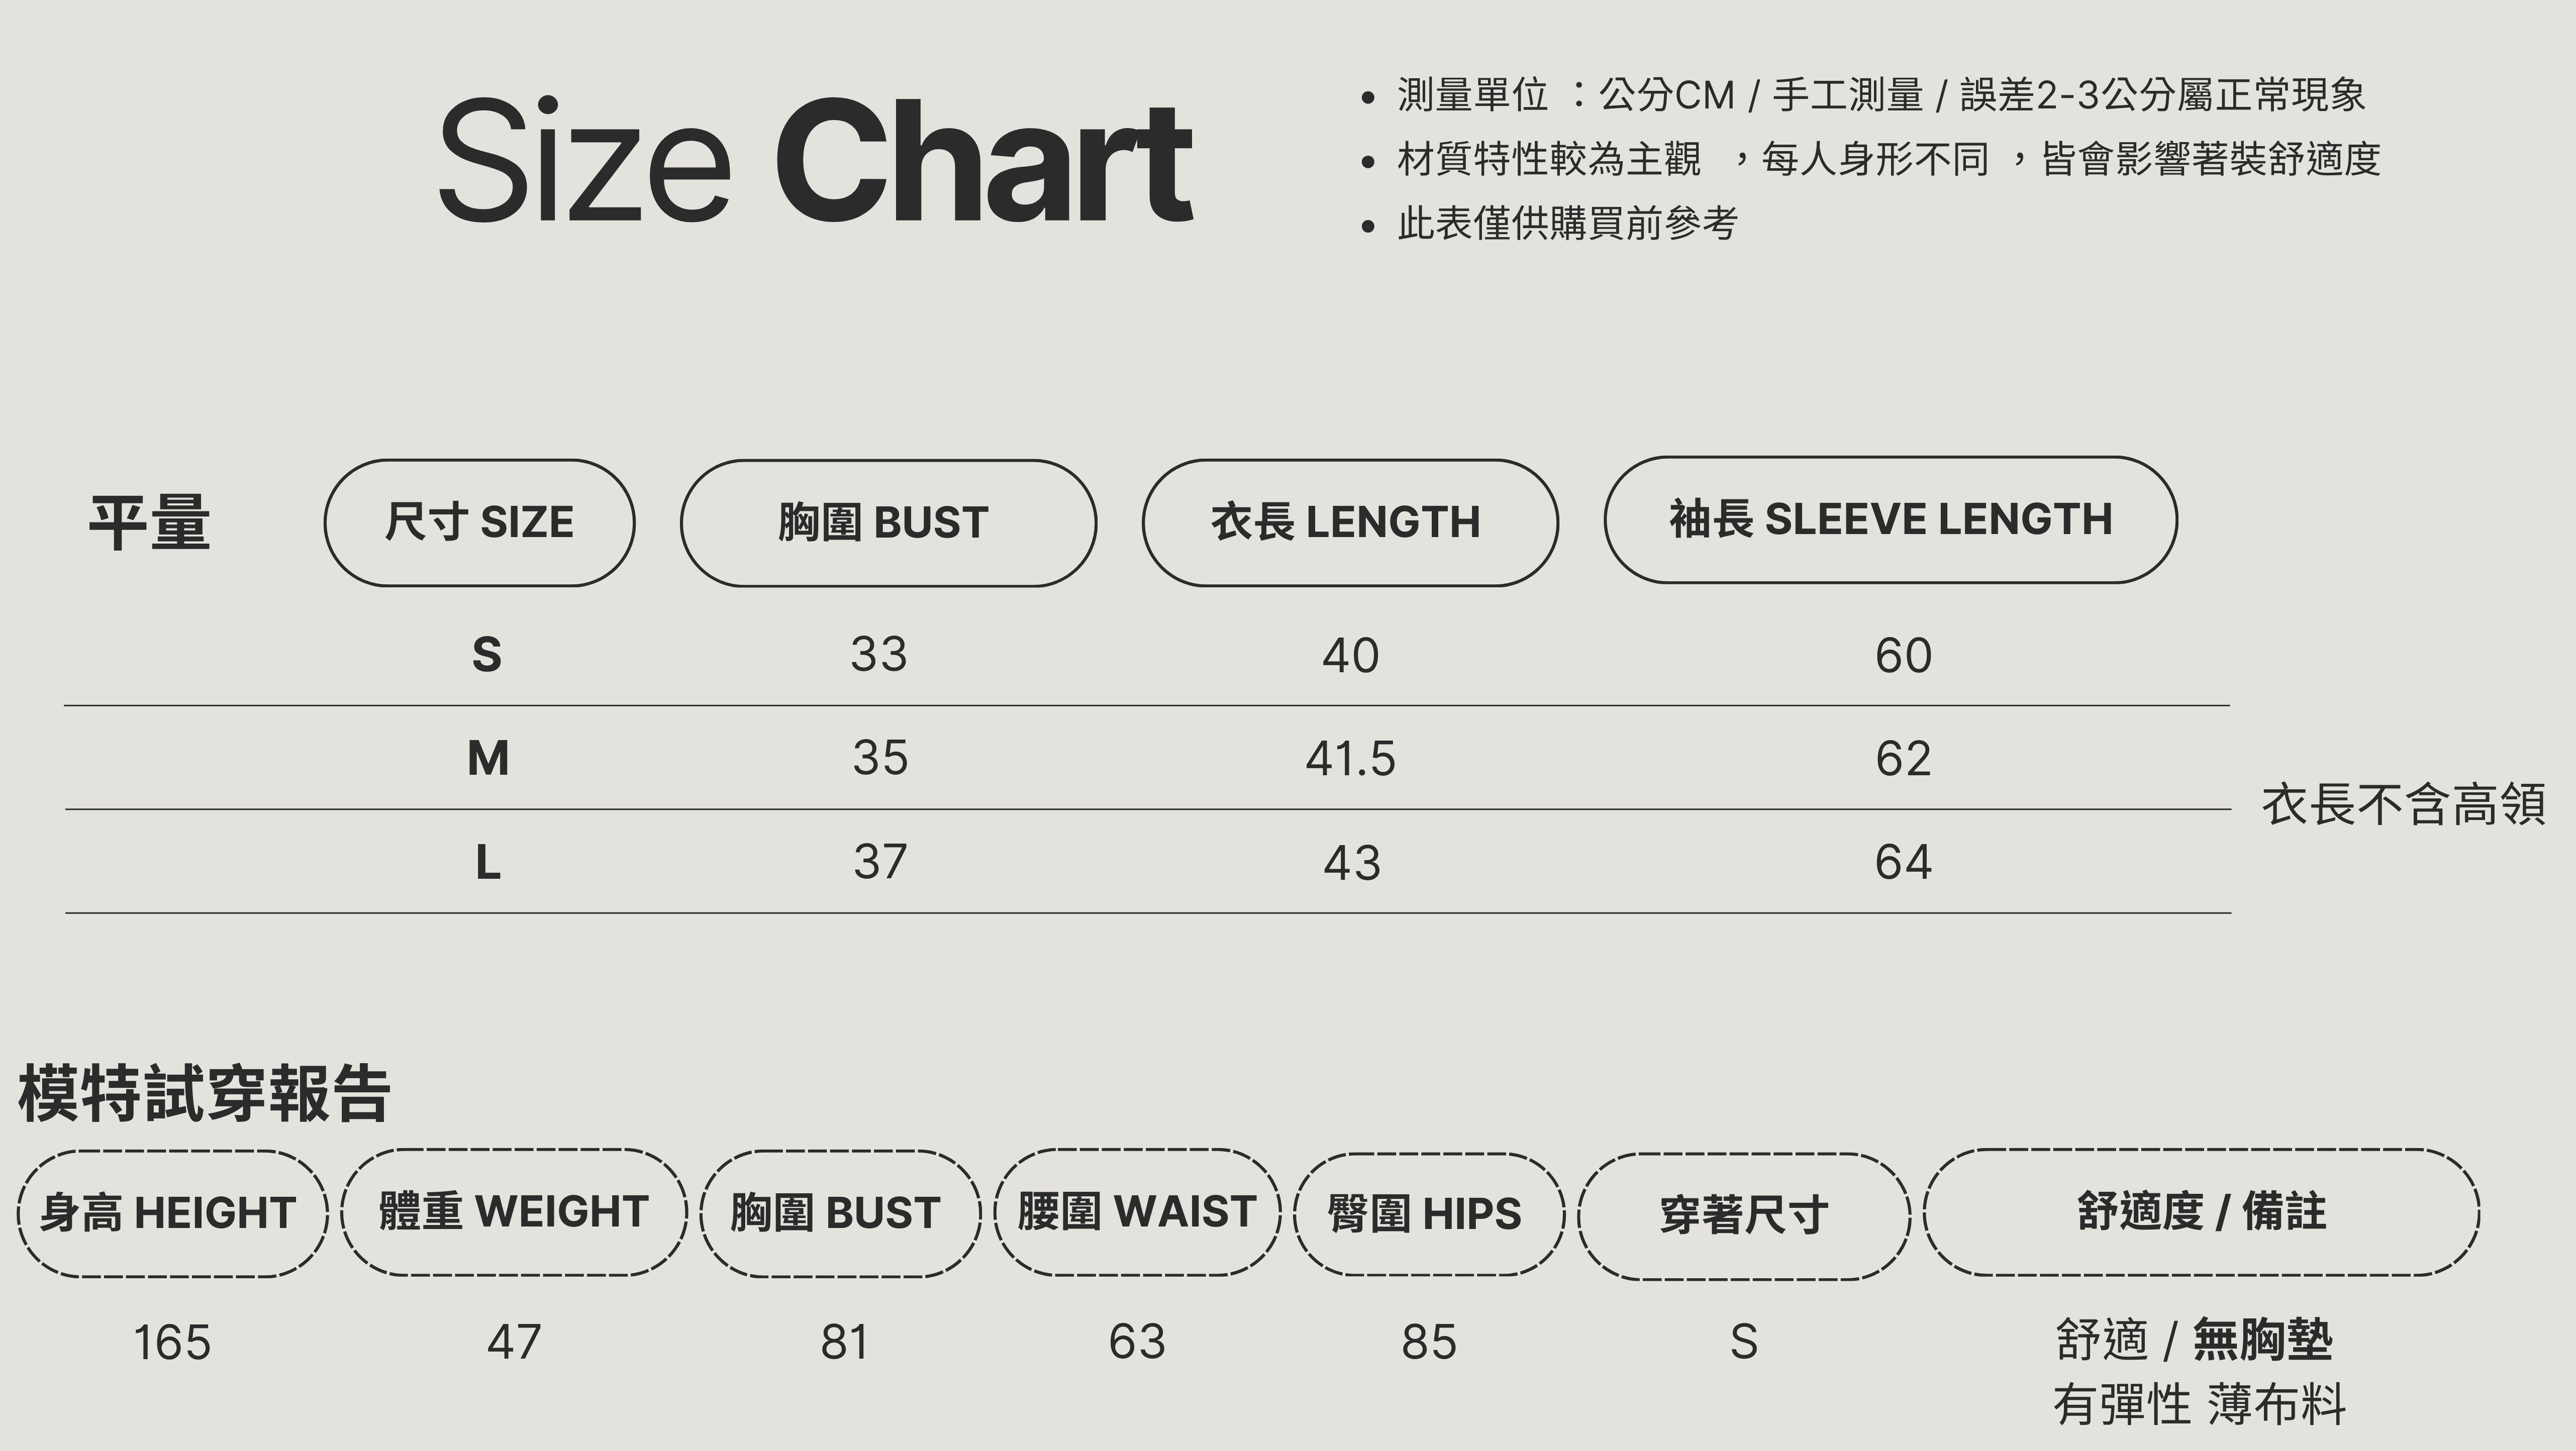
Task: Select the L size row label
Action: (x=488, y=862)
